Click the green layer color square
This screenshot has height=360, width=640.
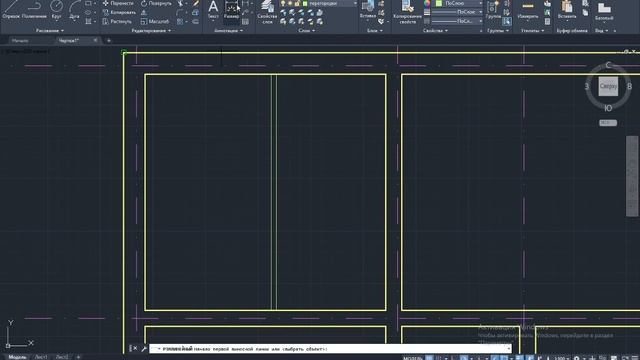click(305, 3)
